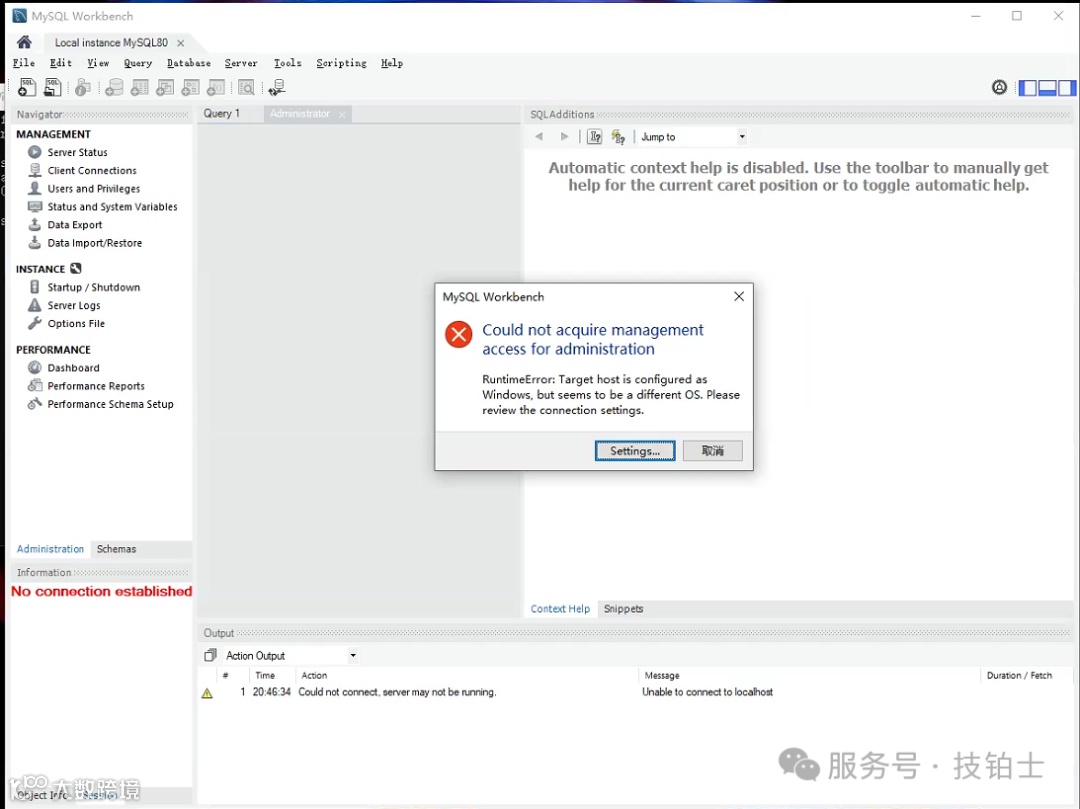Open Status and System Variables

(112, 207)
